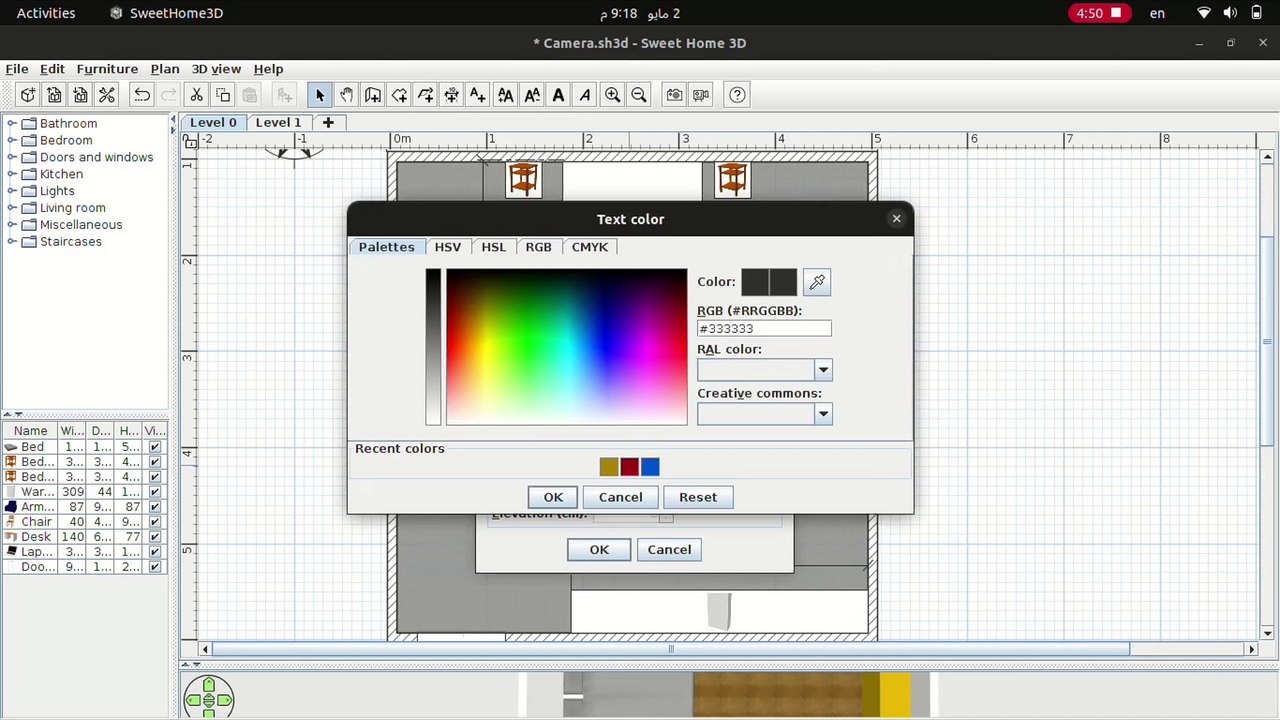Click the Zoom in magnifier icon

tap(612, 95)
